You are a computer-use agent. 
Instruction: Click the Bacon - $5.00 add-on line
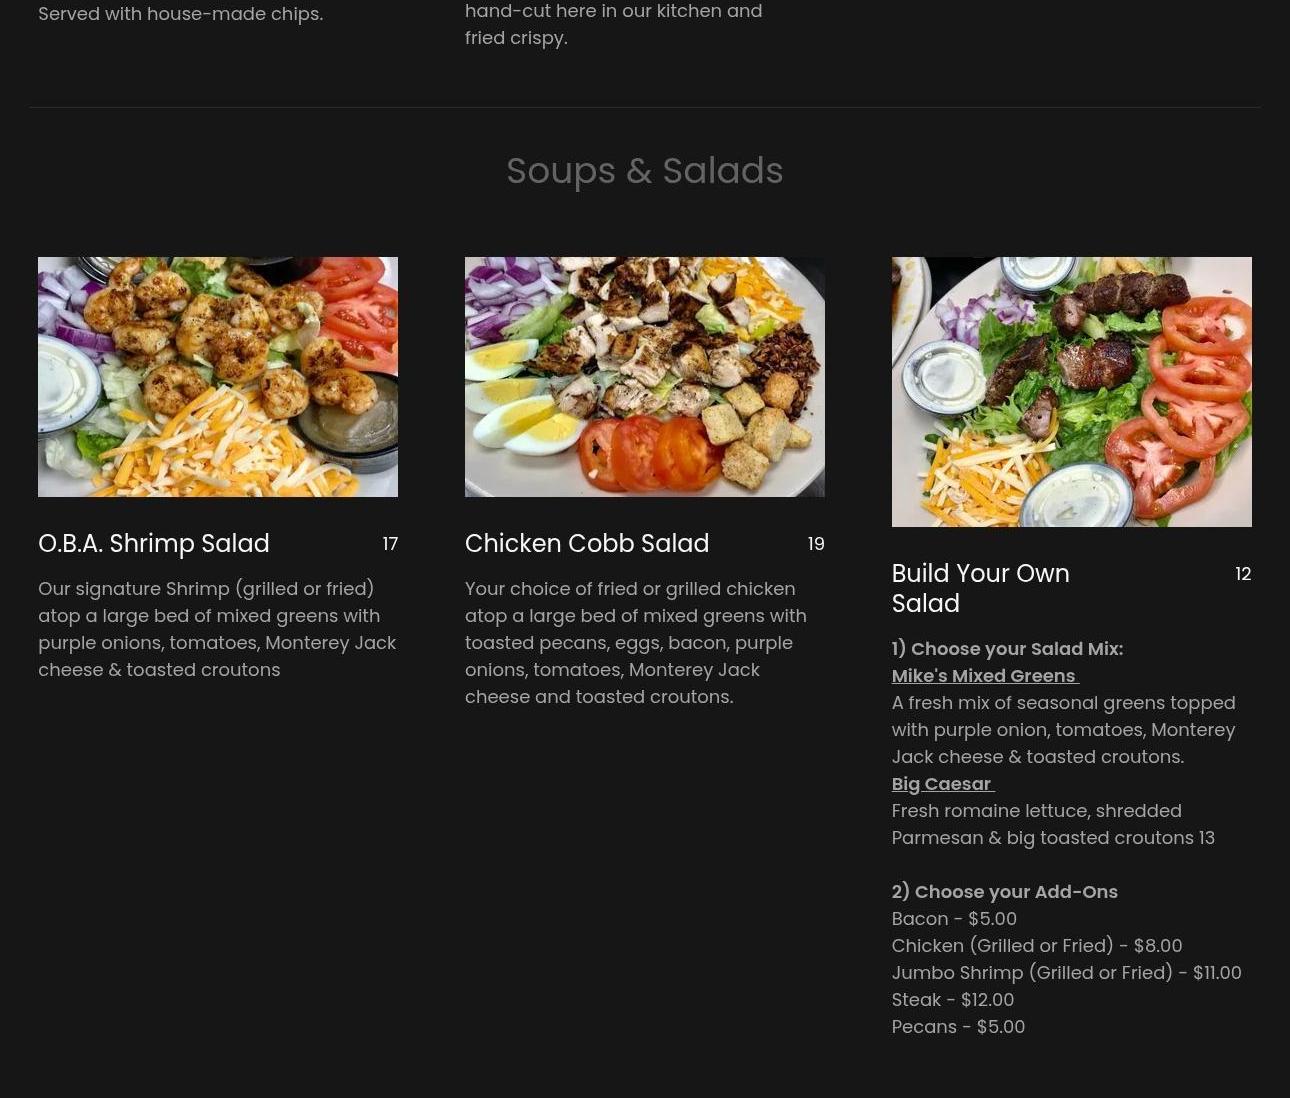click(x=954, y=919)
